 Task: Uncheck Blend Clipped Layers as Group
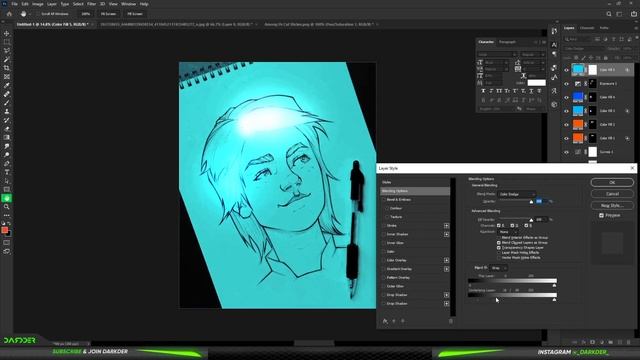(499, 242)
